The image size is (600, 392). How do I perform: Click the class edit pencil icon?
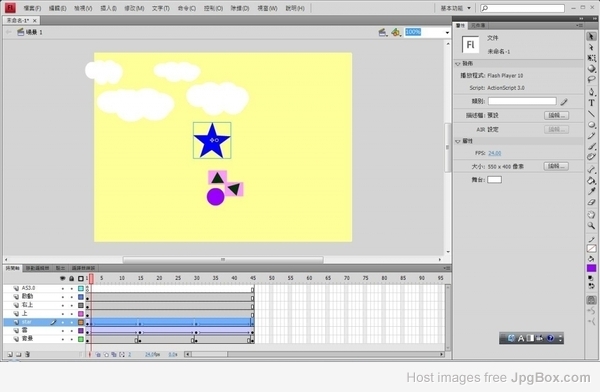point(564,102)
